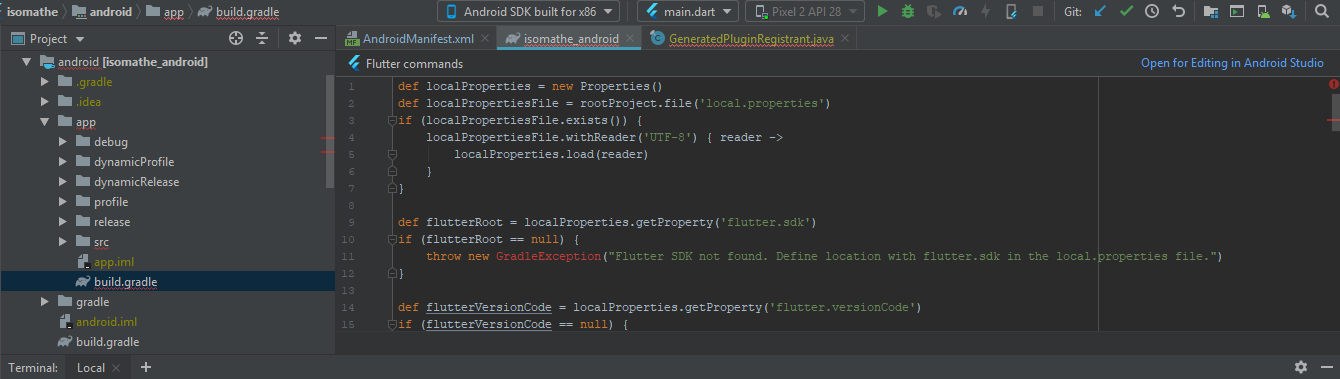Open Project Structure folder icon

point(1211,12)
